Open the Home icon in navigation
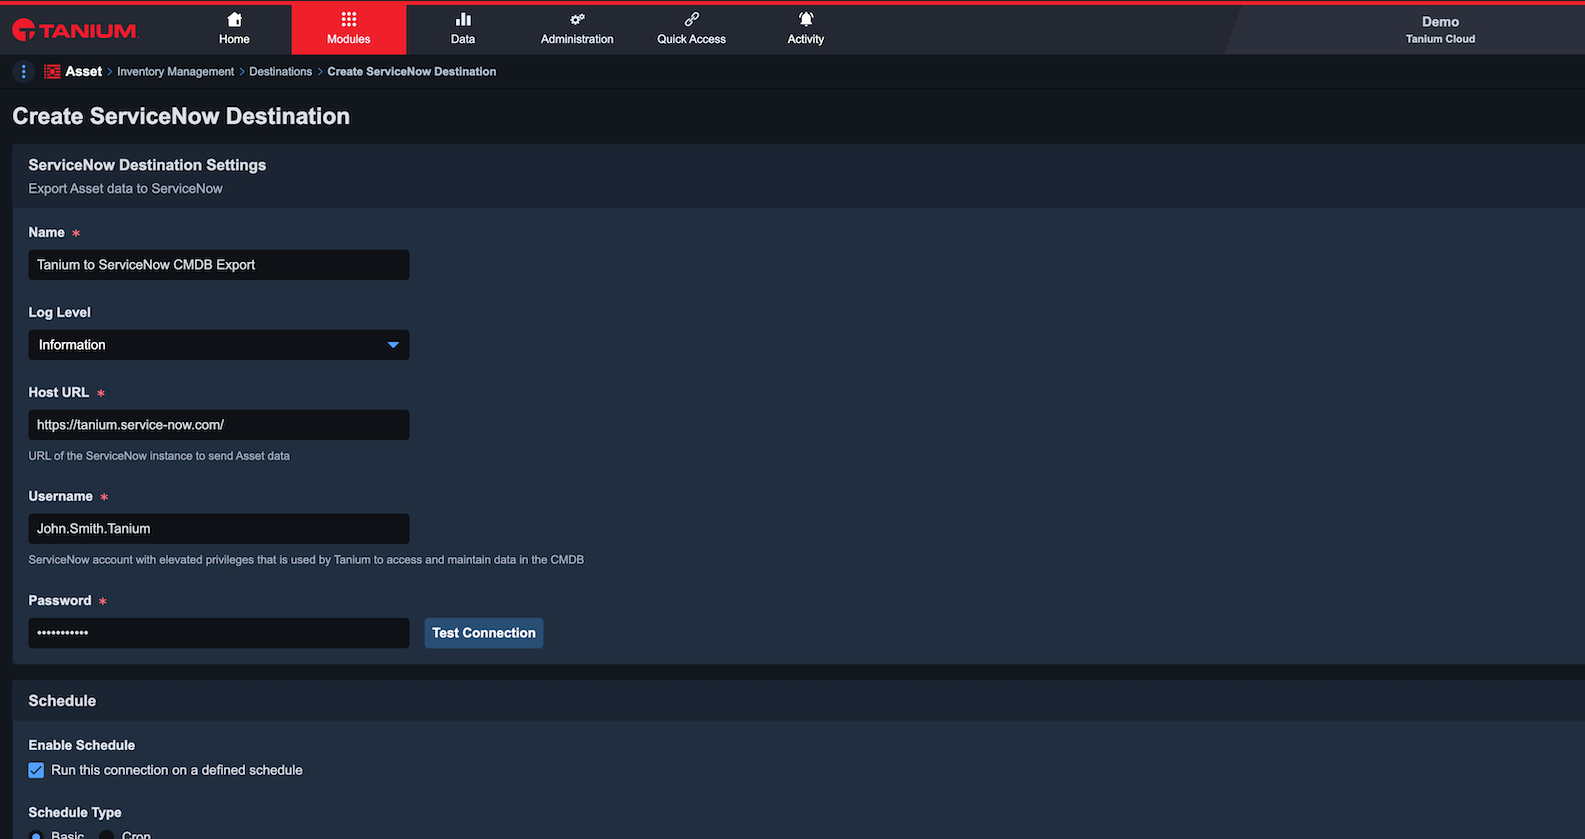1585x839 pixels. coord(234,19)
